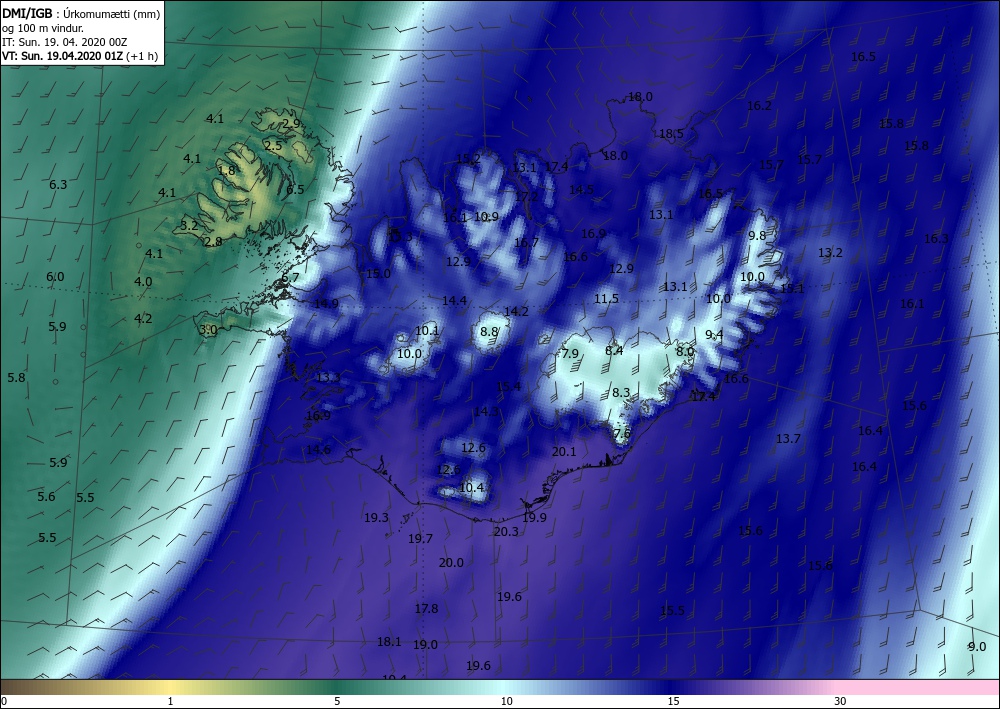Click the 11.5 value on the map
Screen dimensions: 1000x709
pyautogui.click(x=607, y=298)
